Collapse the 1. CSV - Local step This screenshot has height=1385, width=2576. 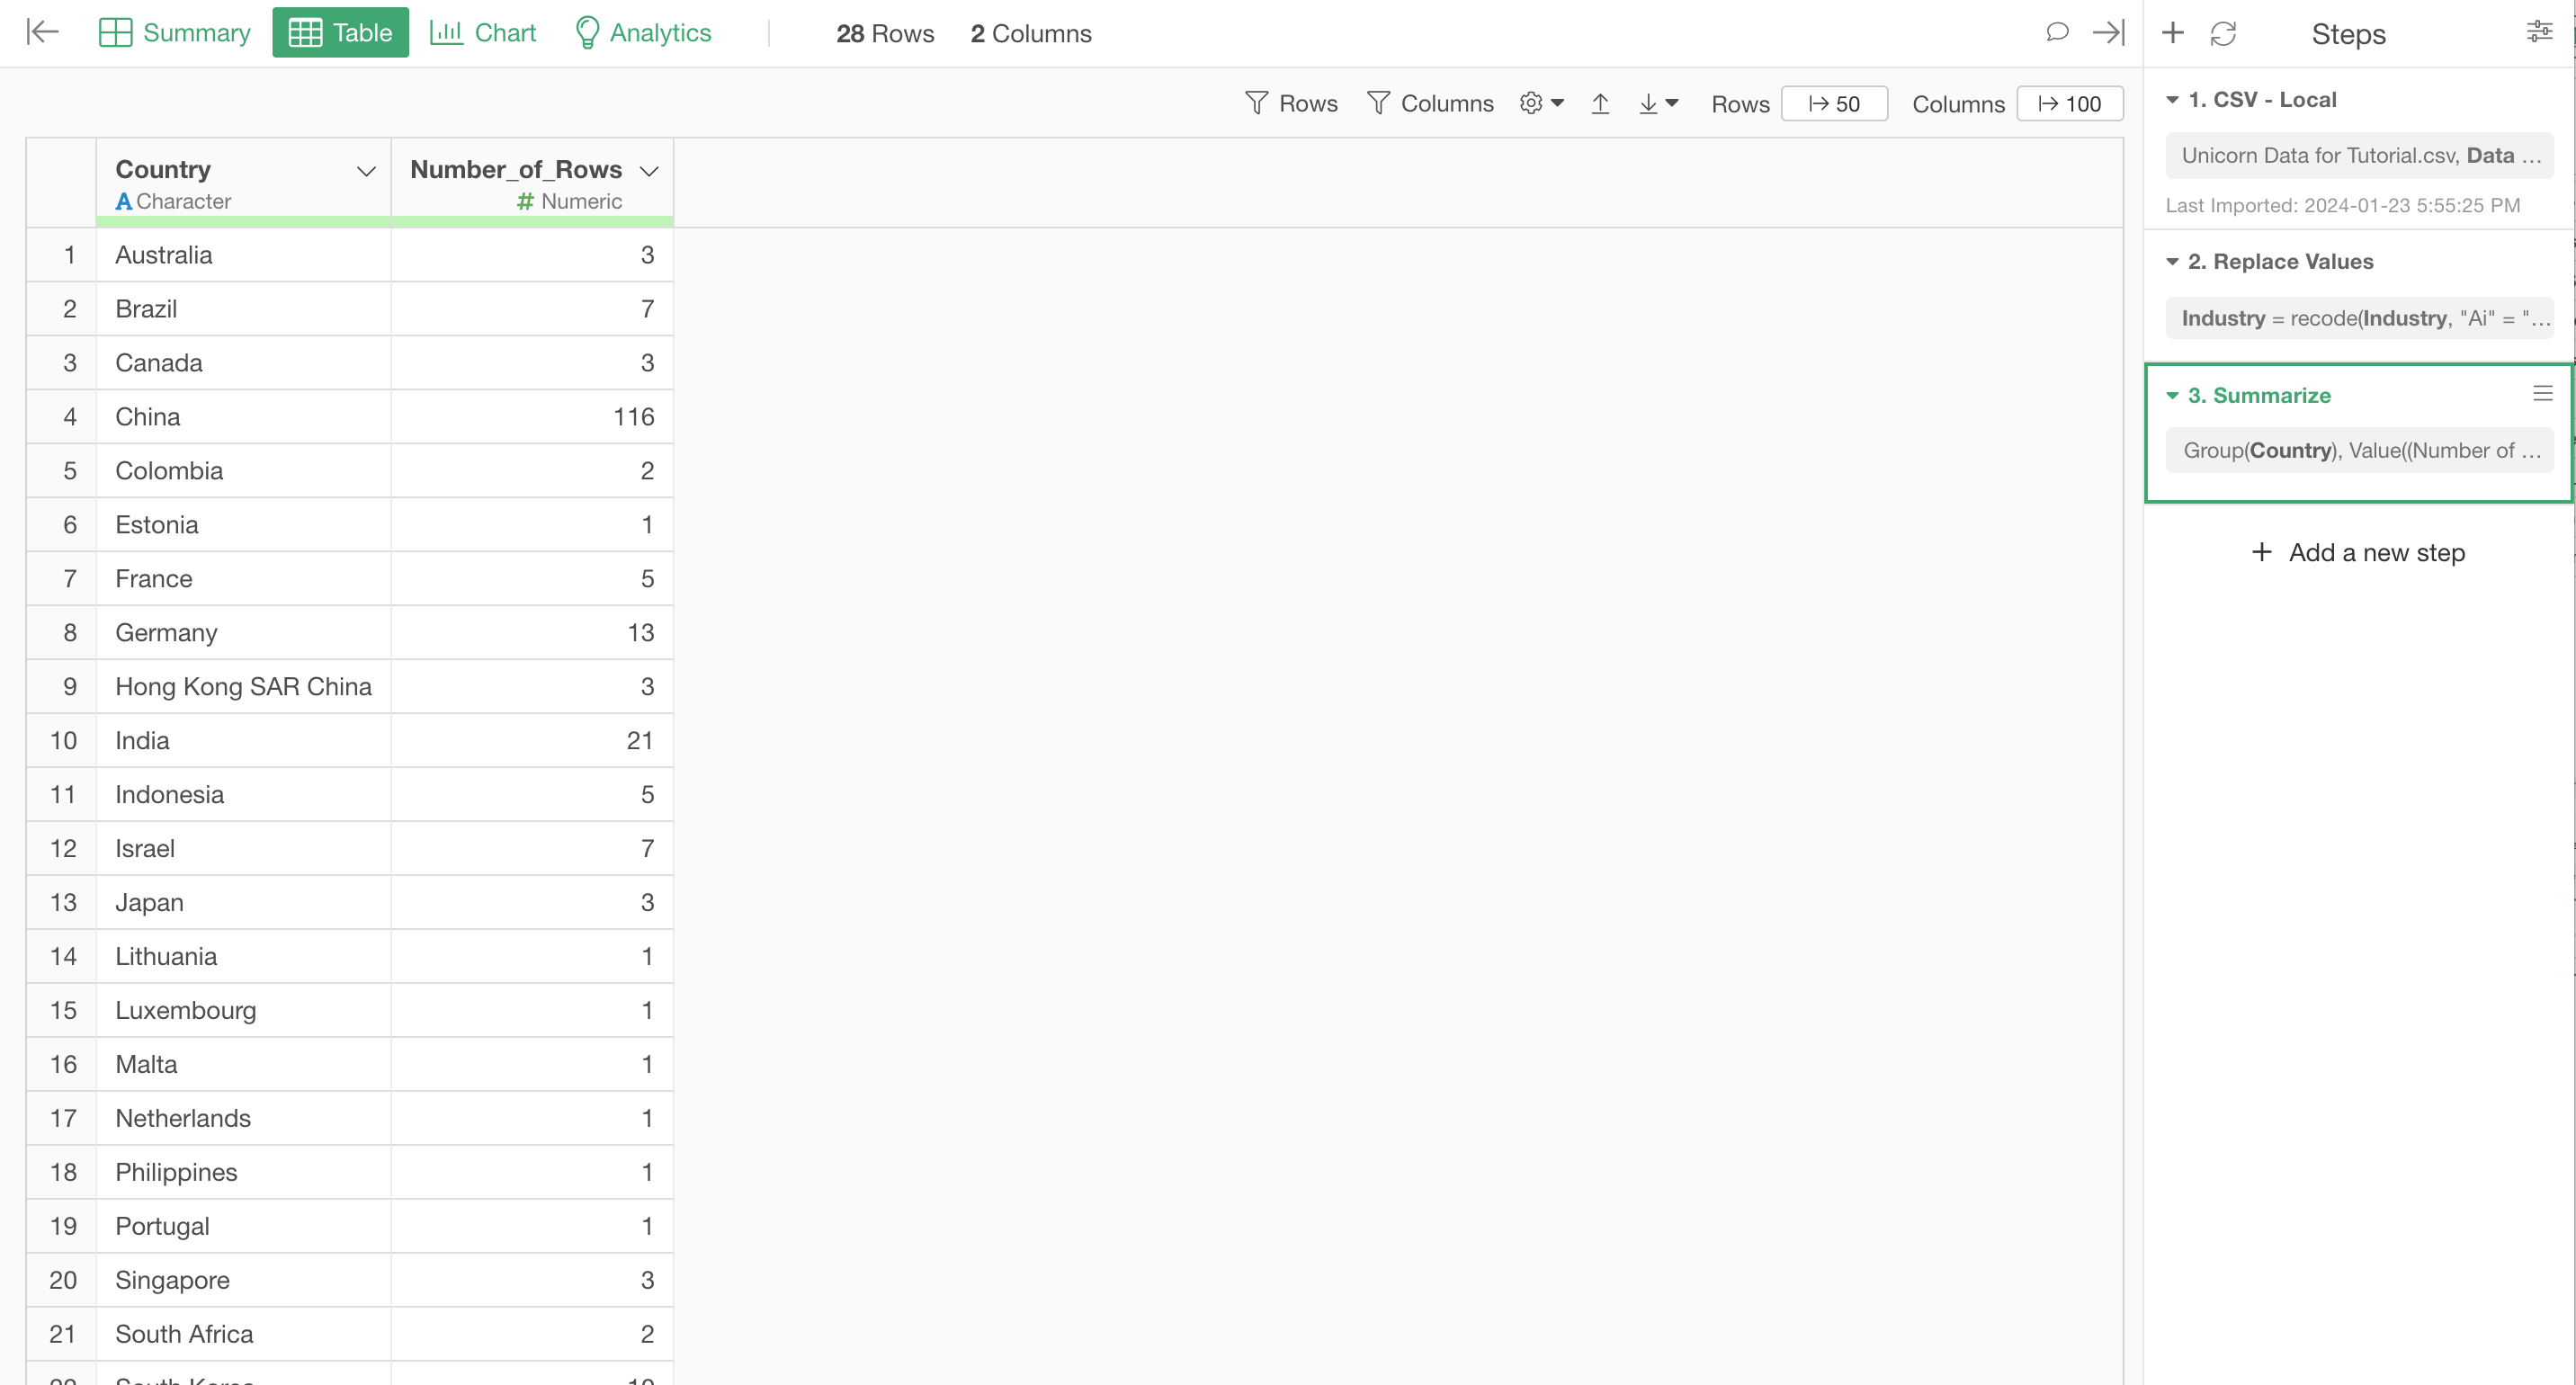pyautogui.click(x=2172, y=100)
